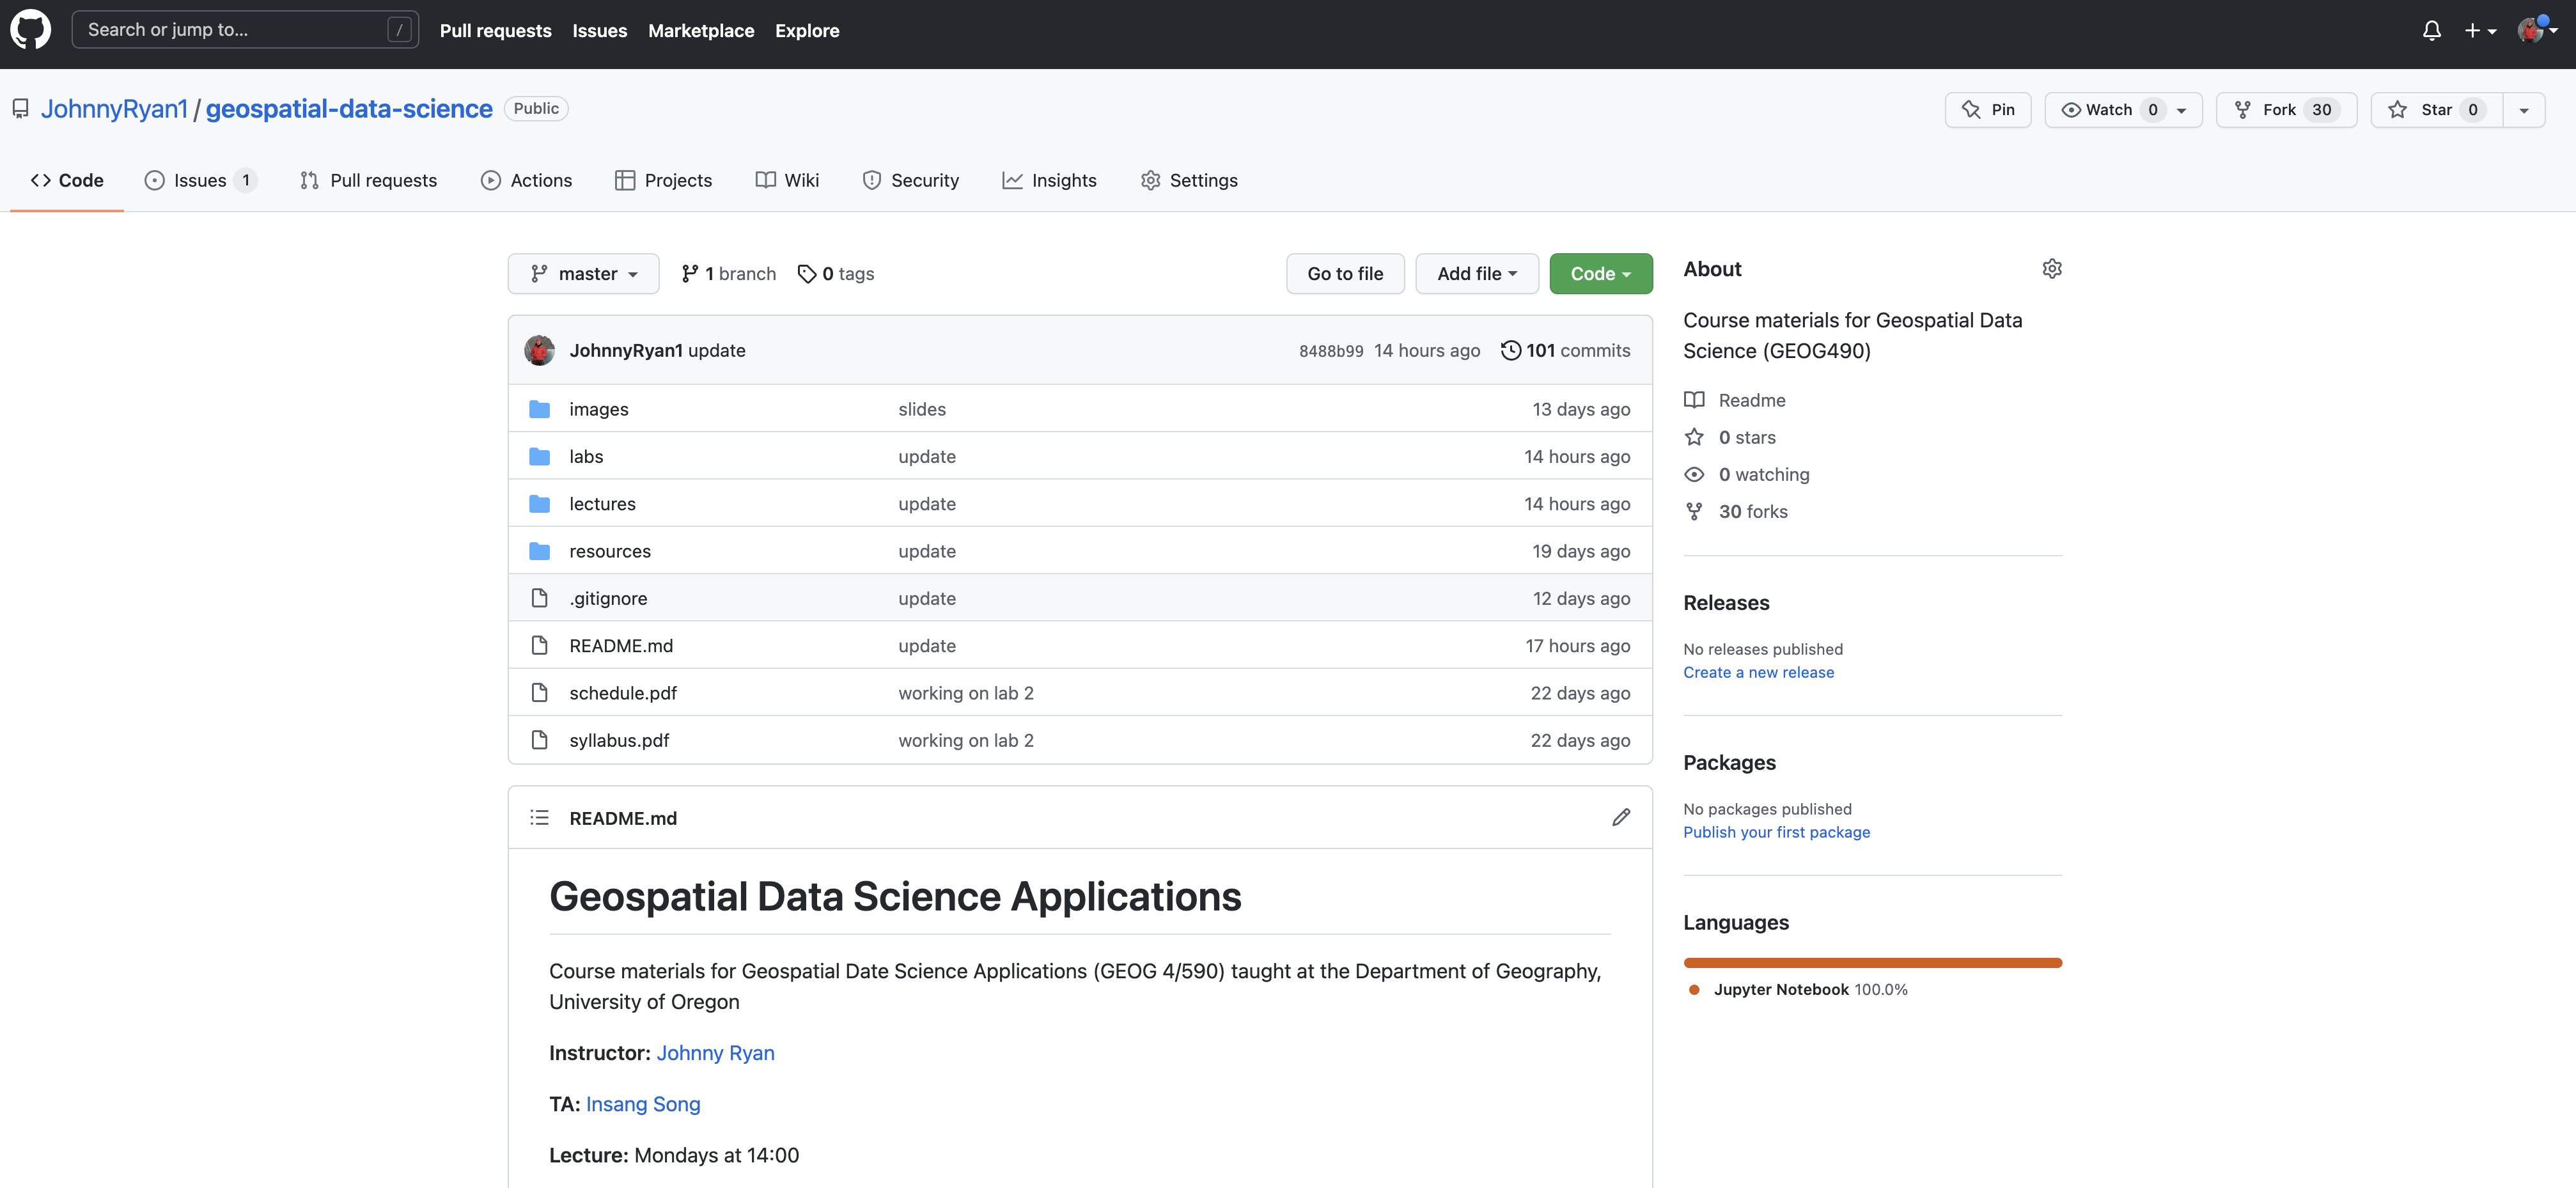Open the Packages heading link

click(1730, 763)
